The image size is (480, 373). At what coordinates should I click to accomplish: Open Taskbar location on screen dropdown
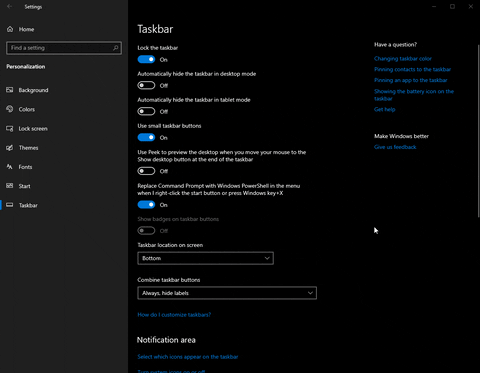point(205,258)
